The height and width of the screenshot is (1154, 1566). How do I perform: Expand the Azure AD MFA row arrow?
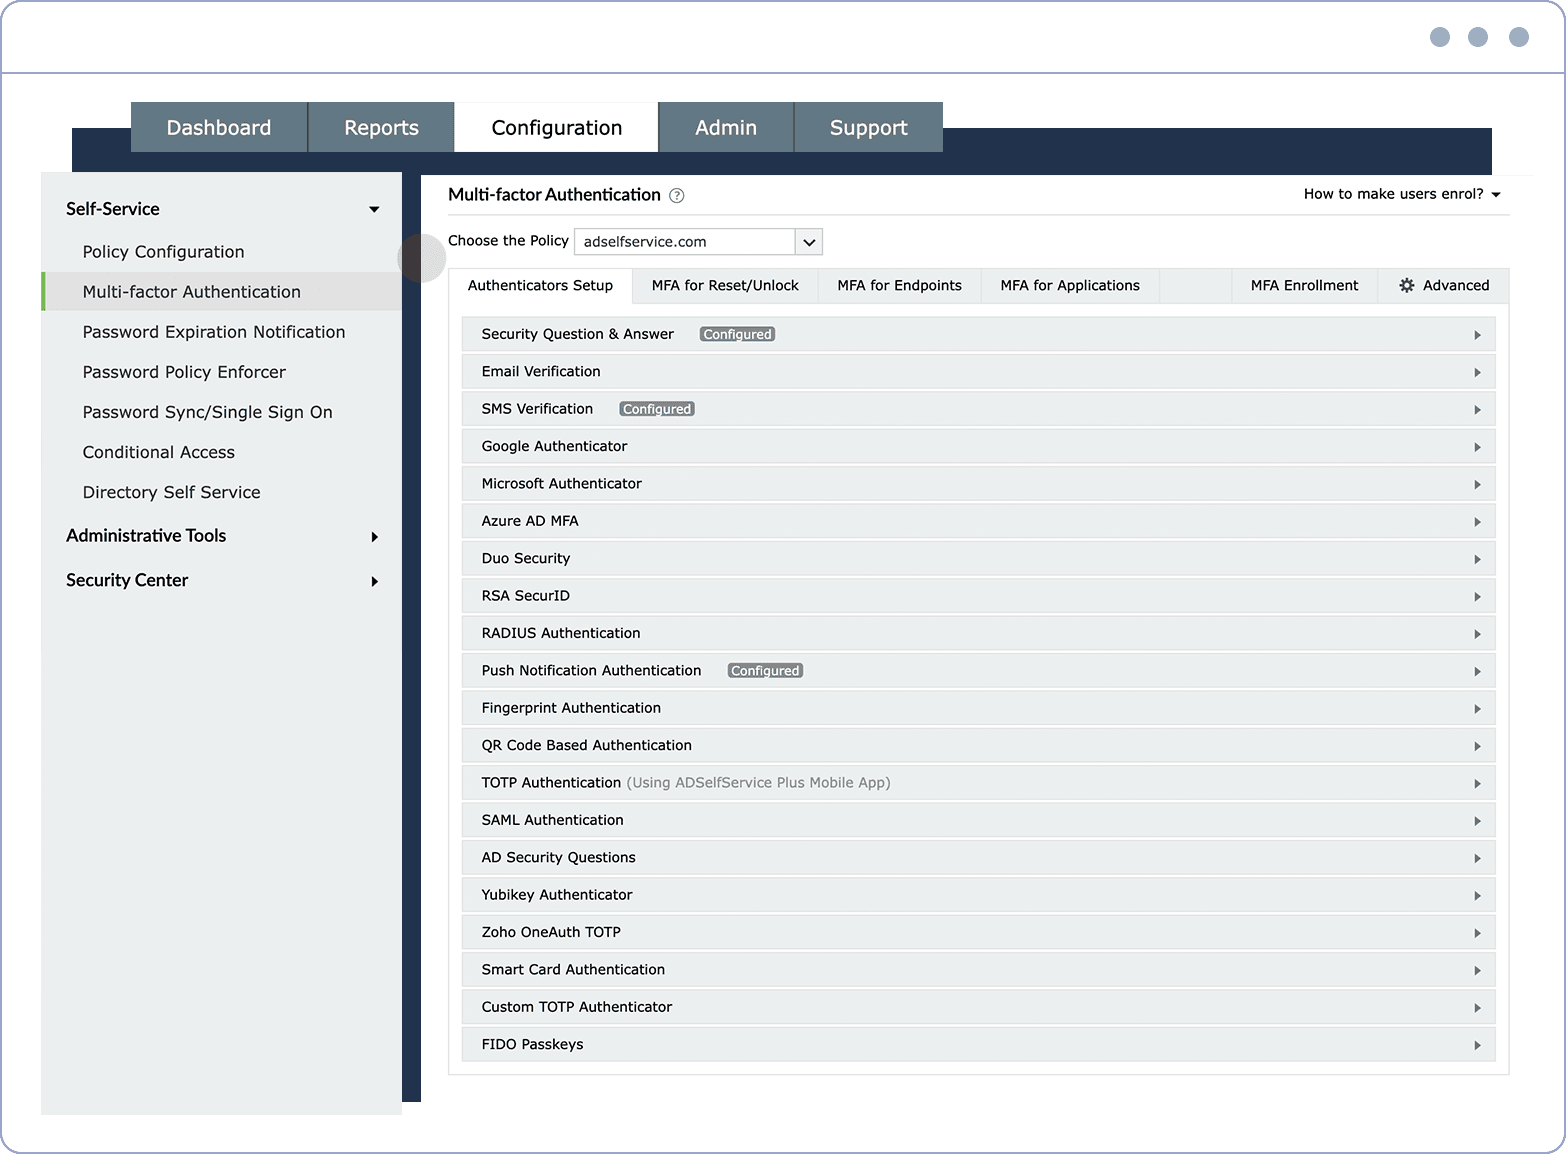click(x=1477, y=522)
